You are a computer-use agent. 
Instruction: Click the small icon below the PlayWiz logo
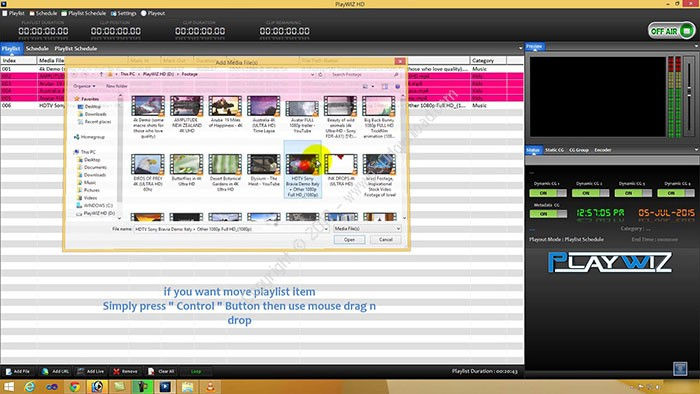tap(680, 369)
